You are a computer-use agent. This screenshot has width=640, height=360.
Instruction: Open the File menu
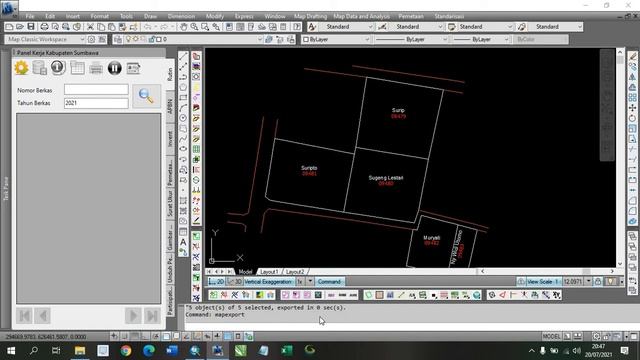click(30, 16)
